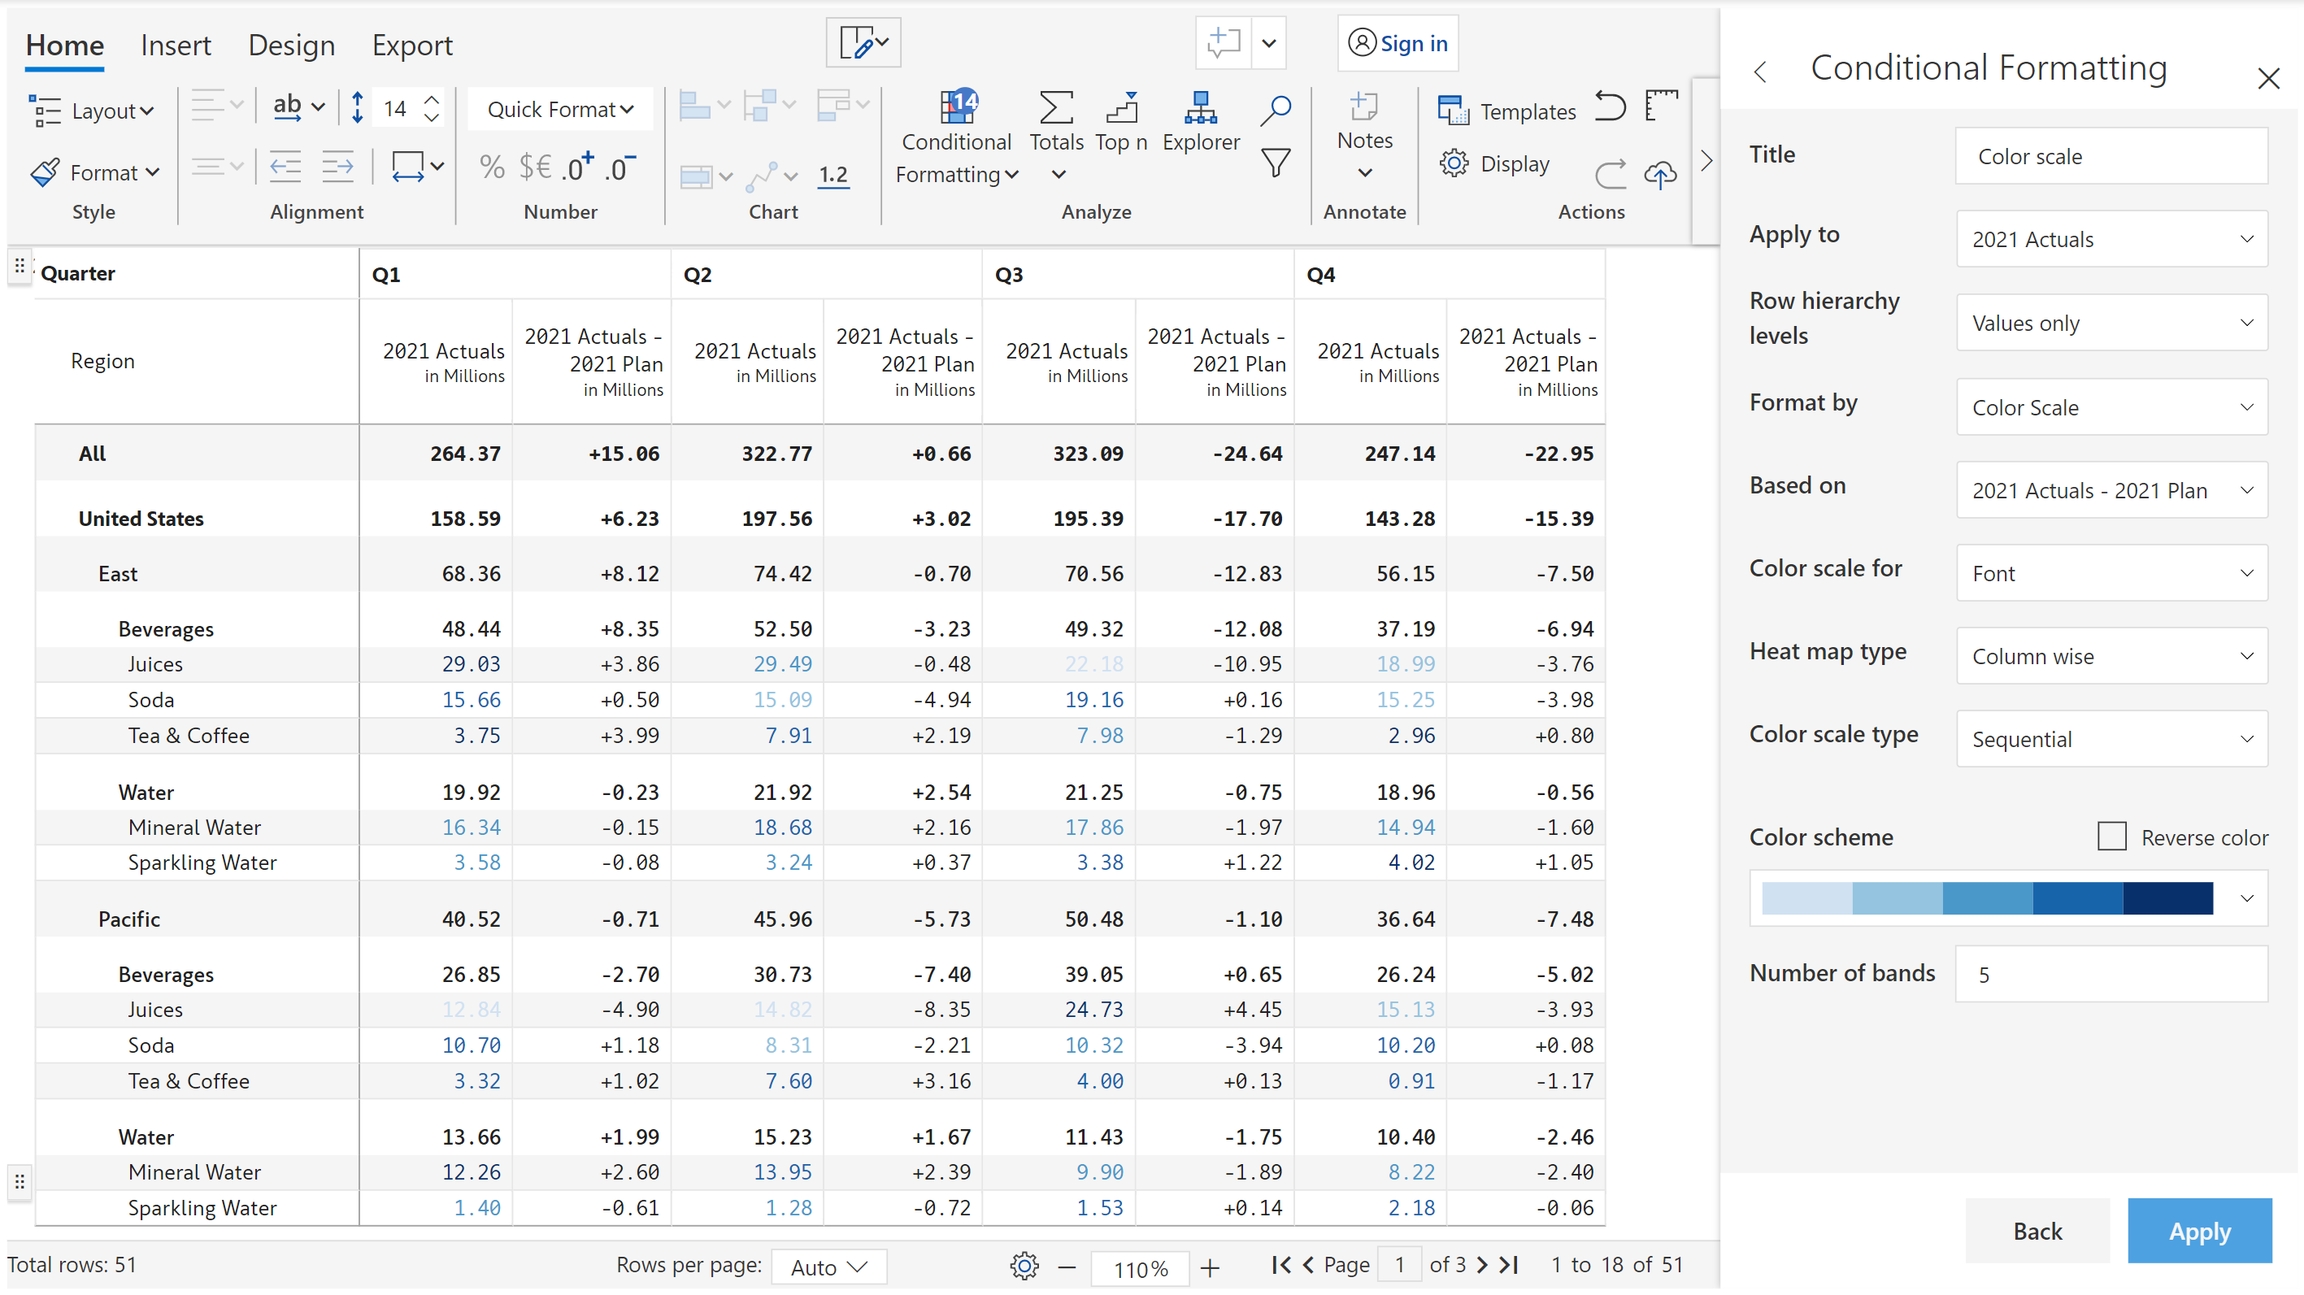Image resolution: width=2304 pixels, height=1295 pixels.
Task: Click the Conditional Formatting ribbon icon
Action: tap(957, 108)
